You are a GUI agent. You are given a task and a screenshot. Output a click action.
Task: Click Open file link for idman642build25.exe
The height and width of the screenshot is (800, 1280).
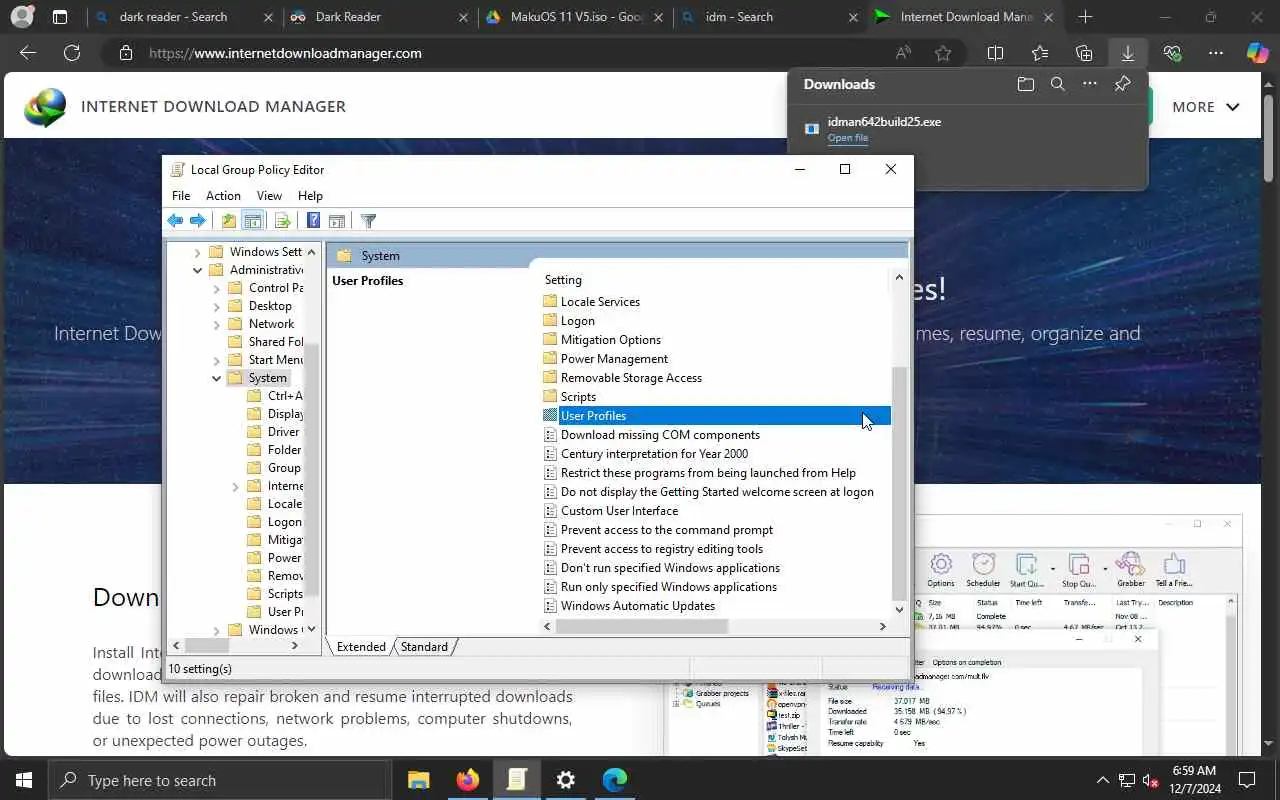[848, 138]
